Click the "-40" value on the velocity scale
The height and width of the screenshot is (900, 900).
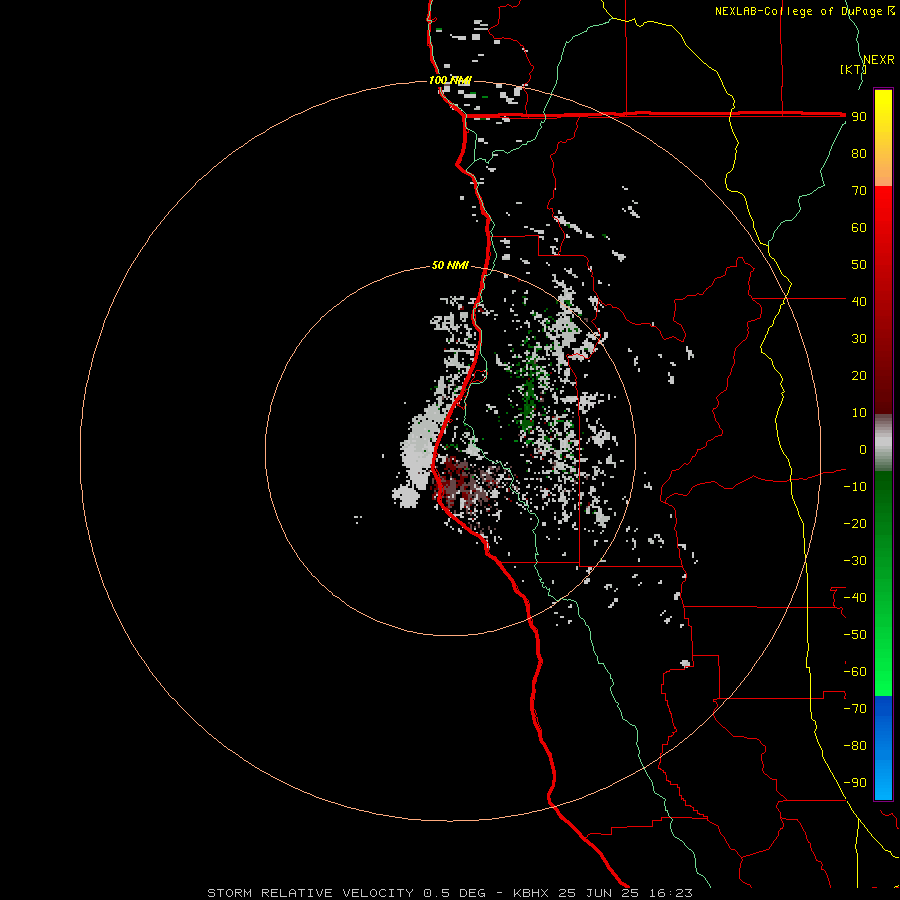coord(855,598)
